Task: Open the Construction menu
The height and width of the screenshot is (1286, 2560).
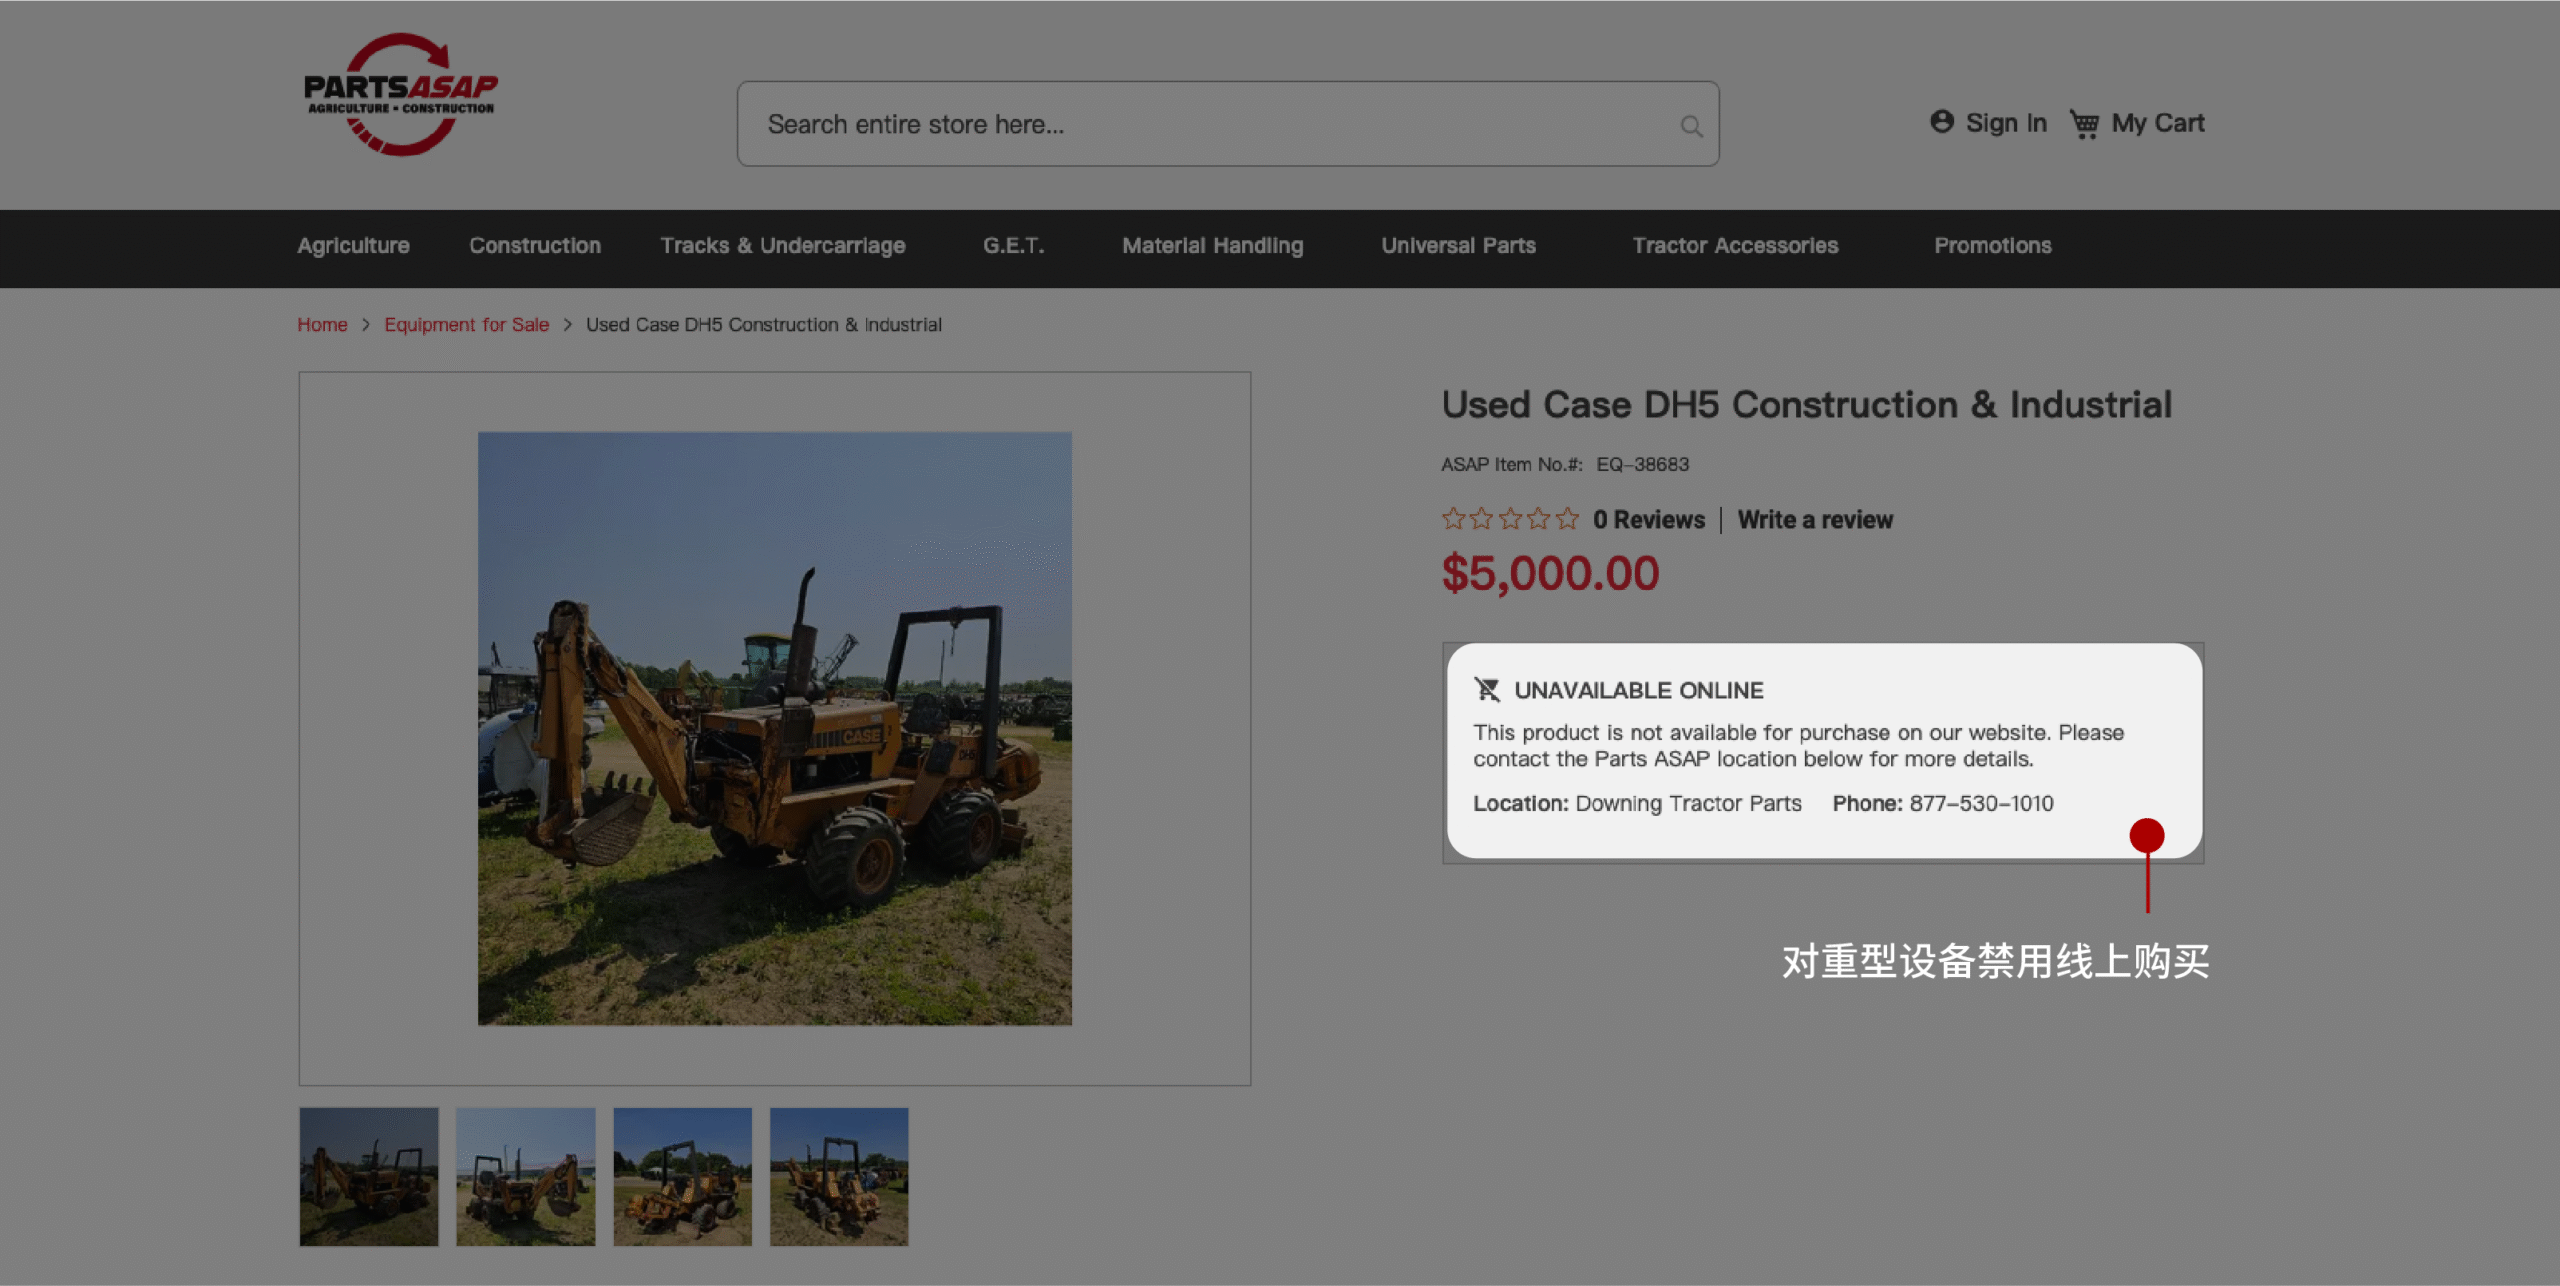Action: [x=535, y=246]
